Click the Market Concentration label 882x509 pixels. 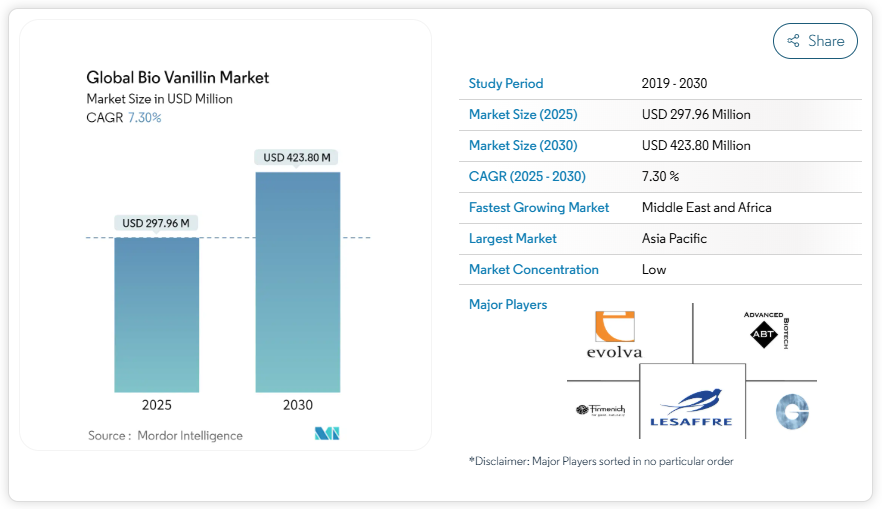(533, 269)
